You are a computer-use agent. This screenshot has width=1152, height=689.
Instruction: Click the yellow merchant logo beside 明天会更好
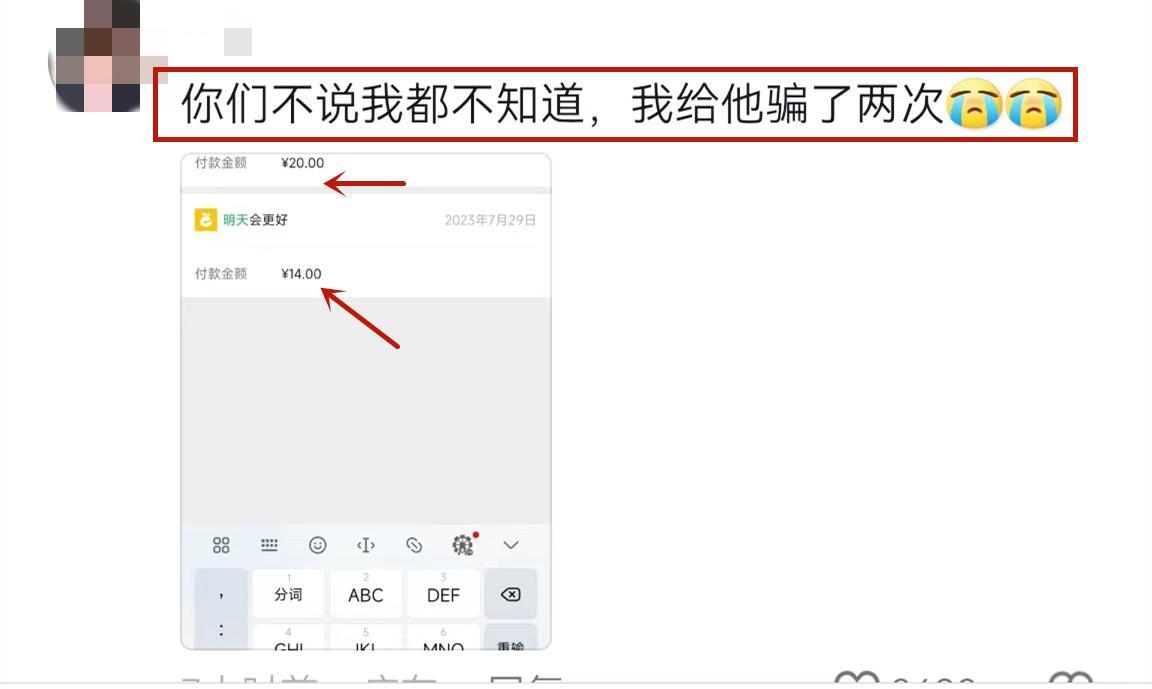pos(205,220)
